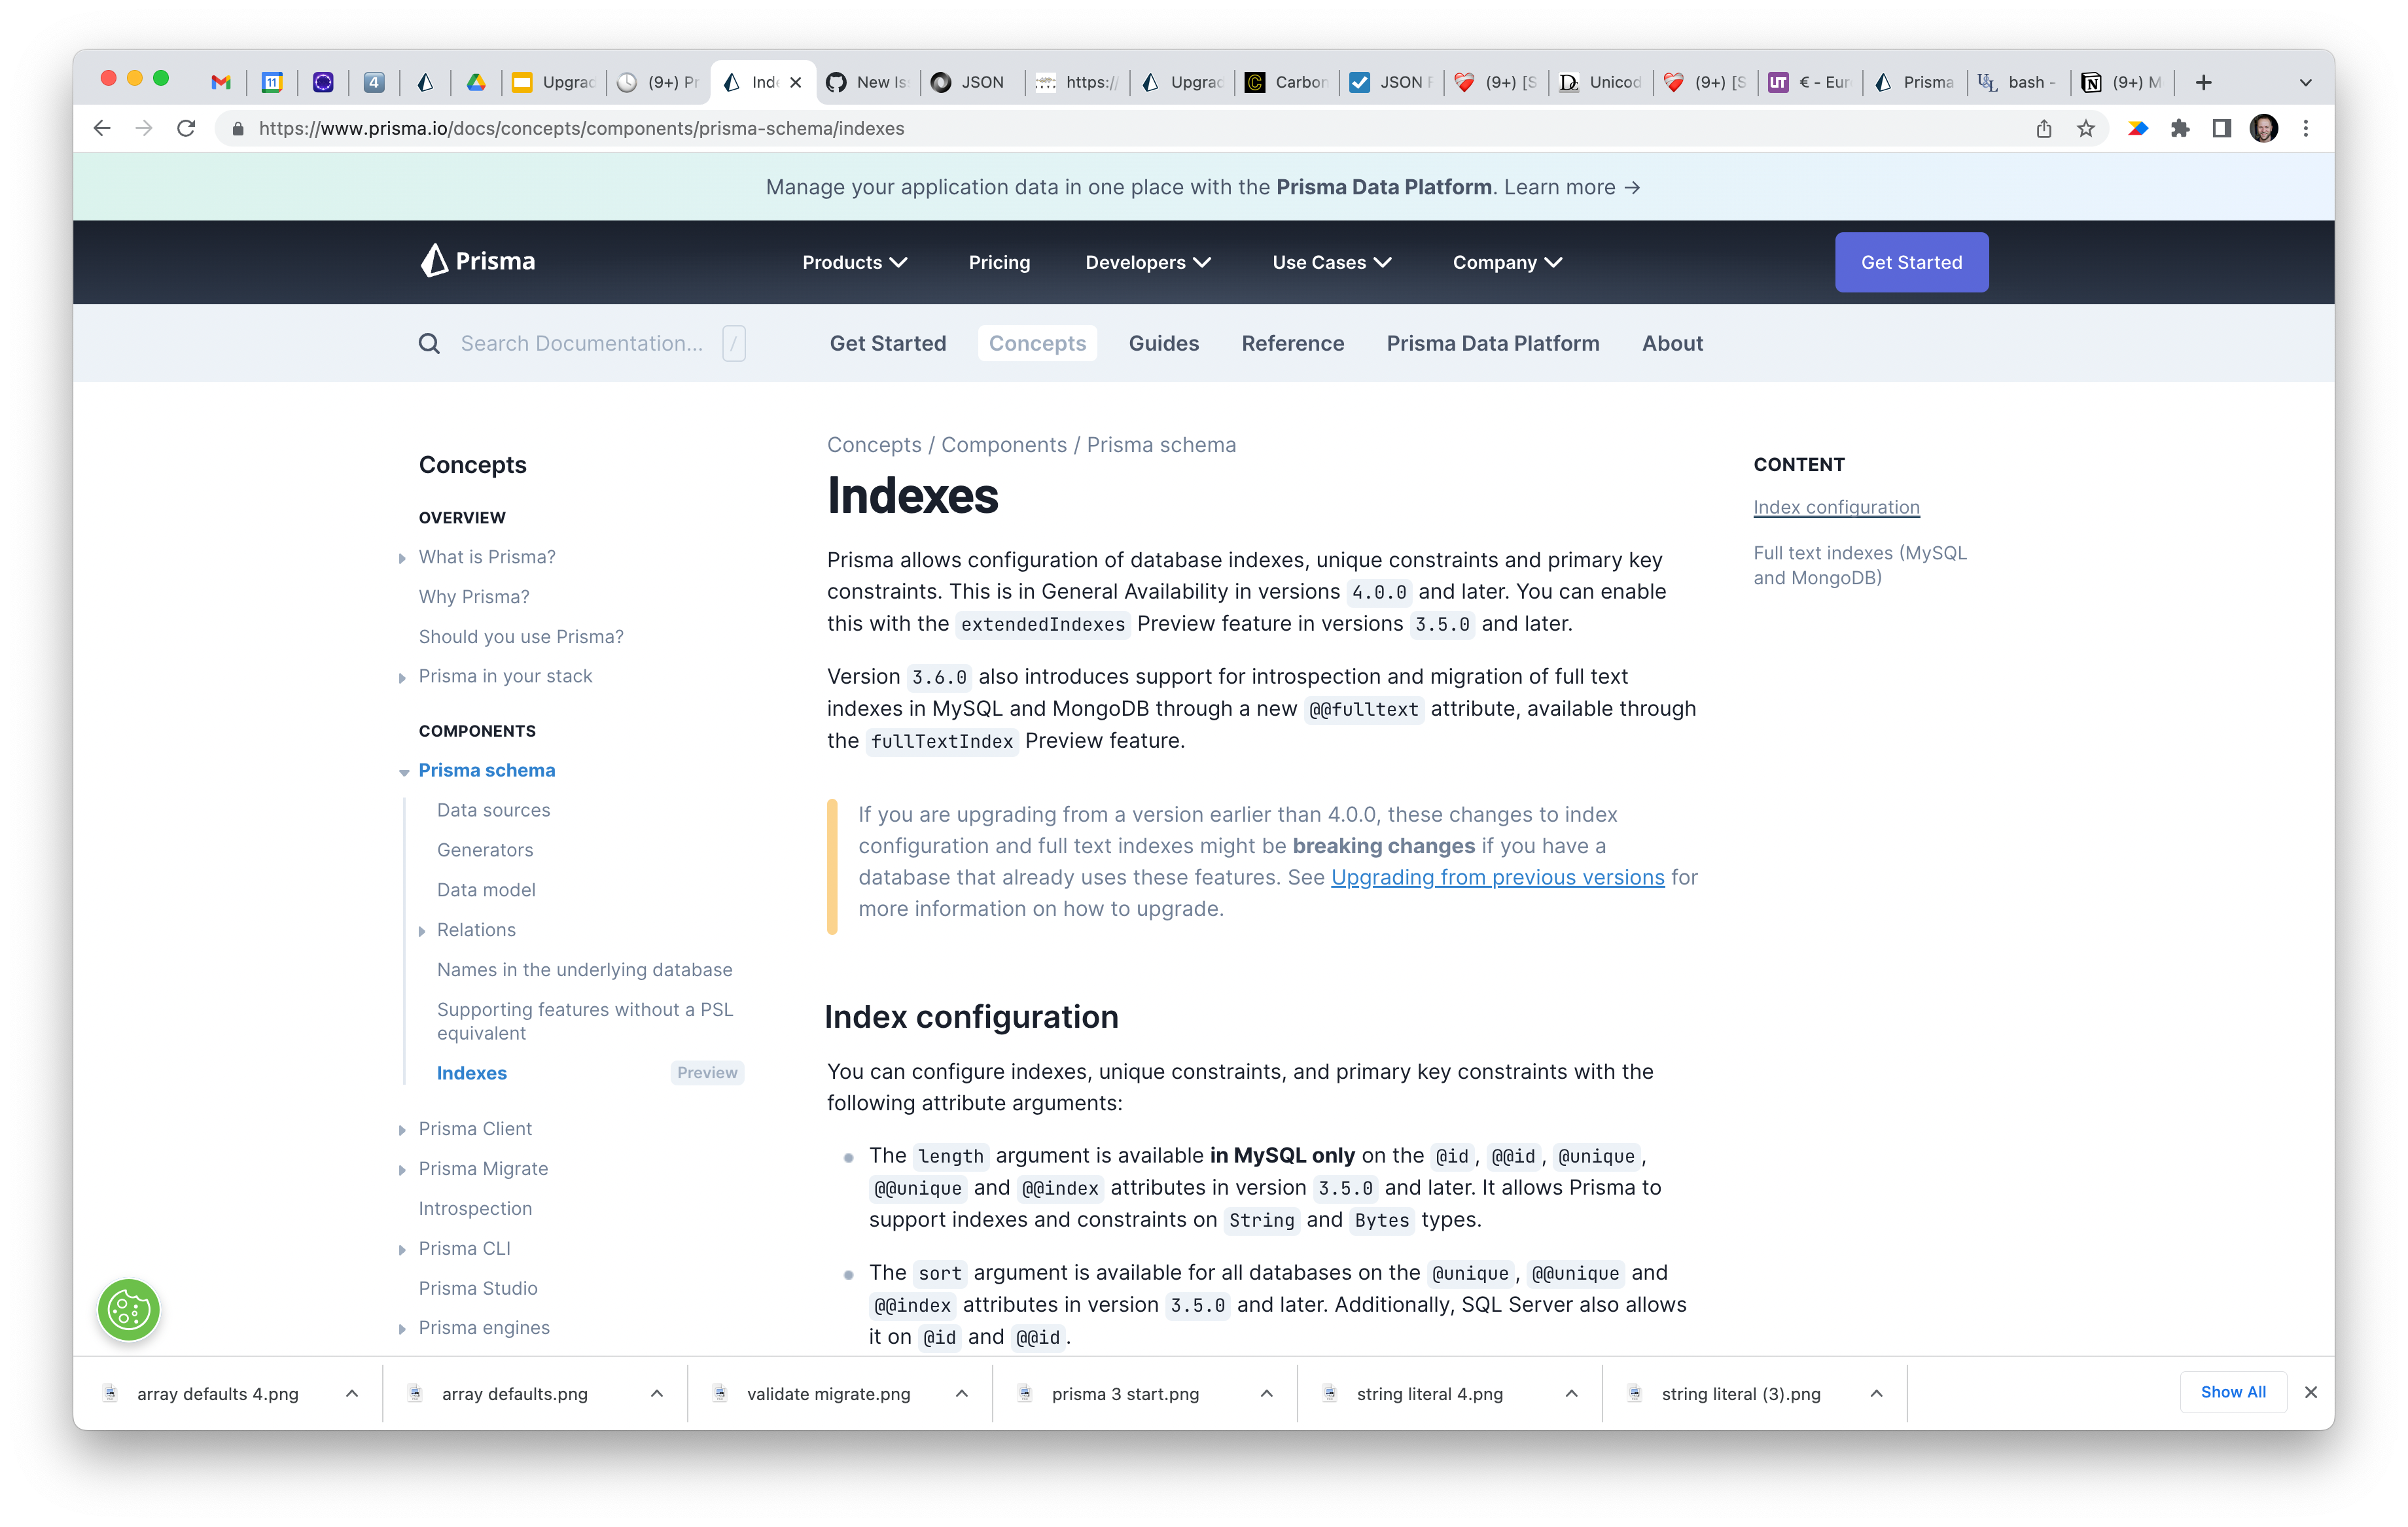Screen dimensions: 2408x1527
Task: Go to Data sources sidebar page
Action: tap(493, 810)
